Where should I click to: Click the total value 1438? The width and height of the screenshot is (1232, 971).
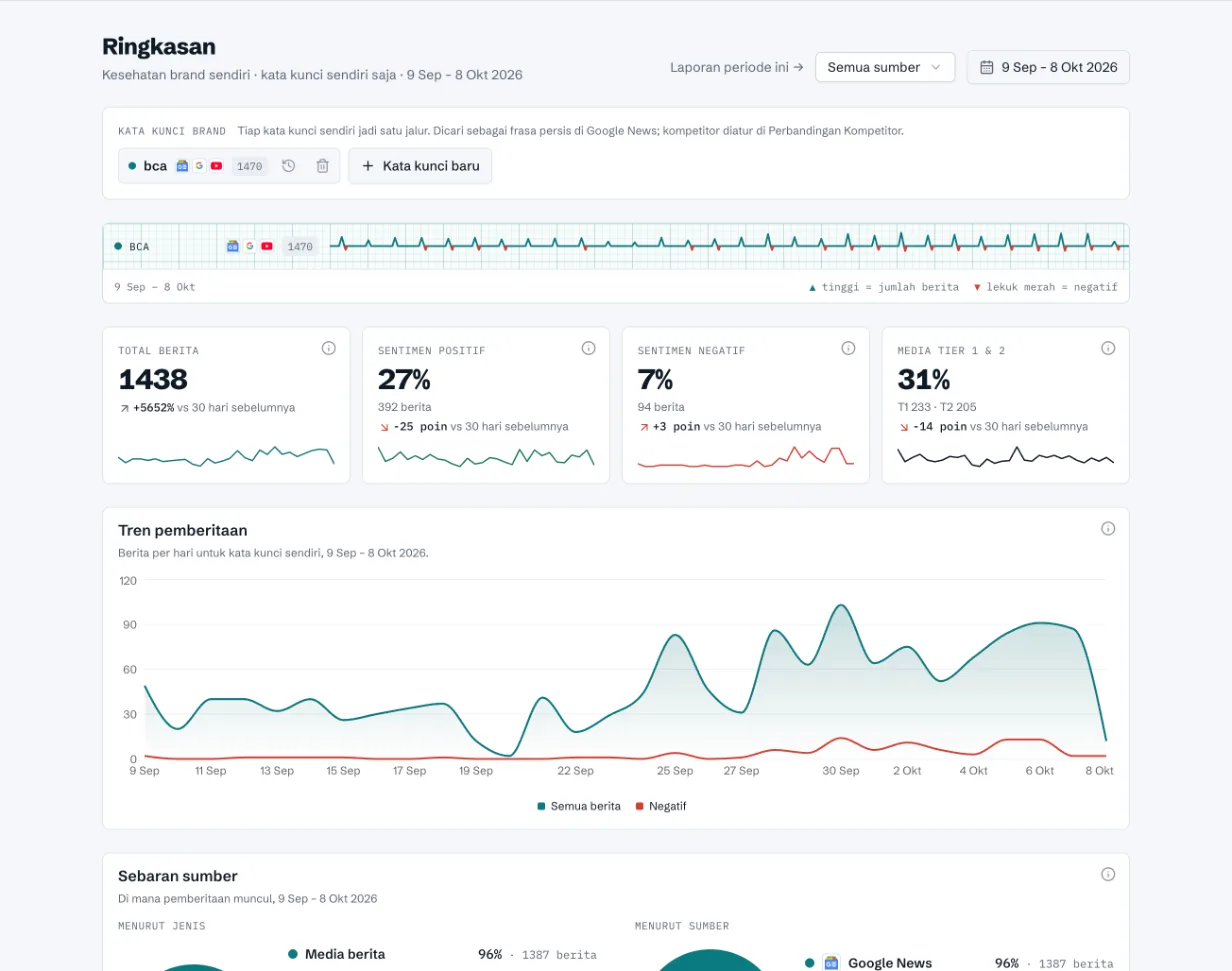[x=153, y=380]
